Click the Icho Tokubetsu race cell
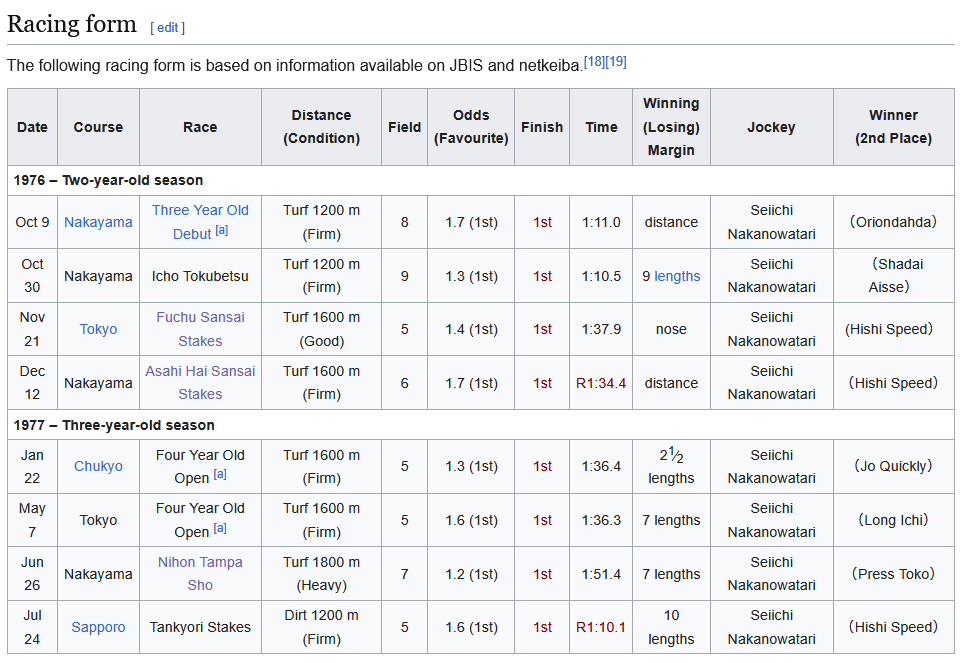963x663 pixels. (x=200, y=276)
